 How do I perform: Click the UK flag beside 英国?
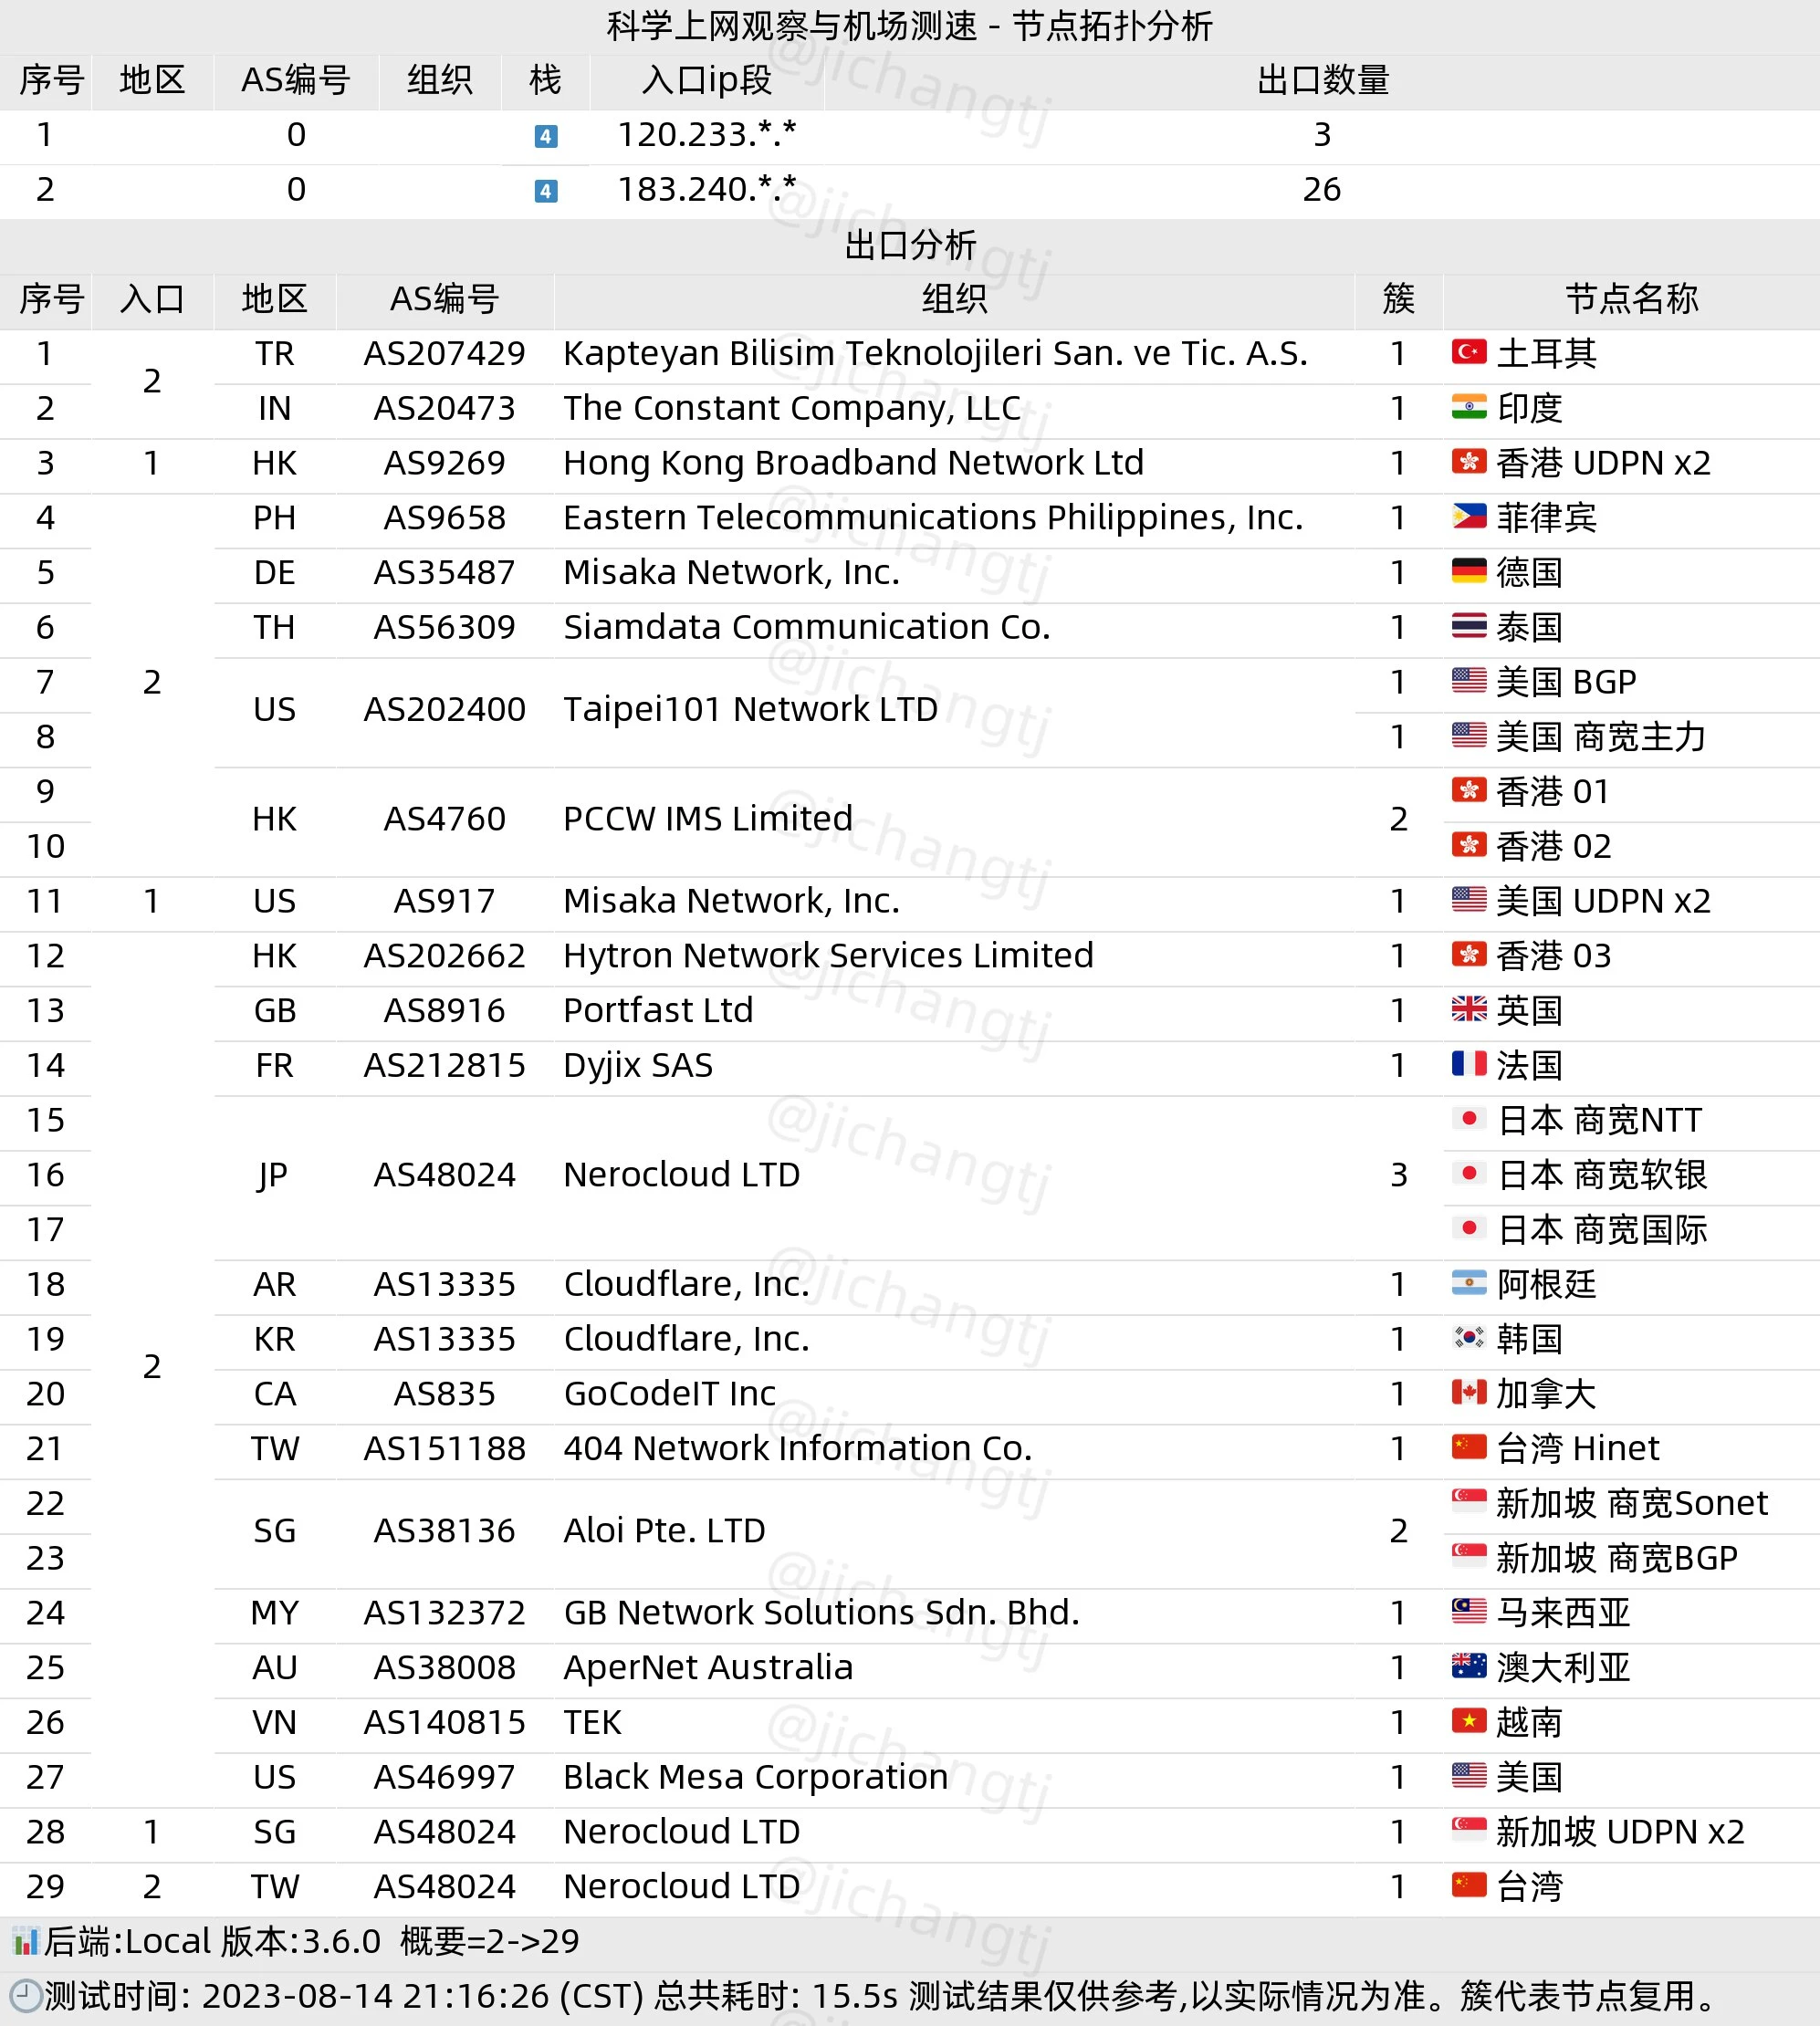point(1468,1010)
